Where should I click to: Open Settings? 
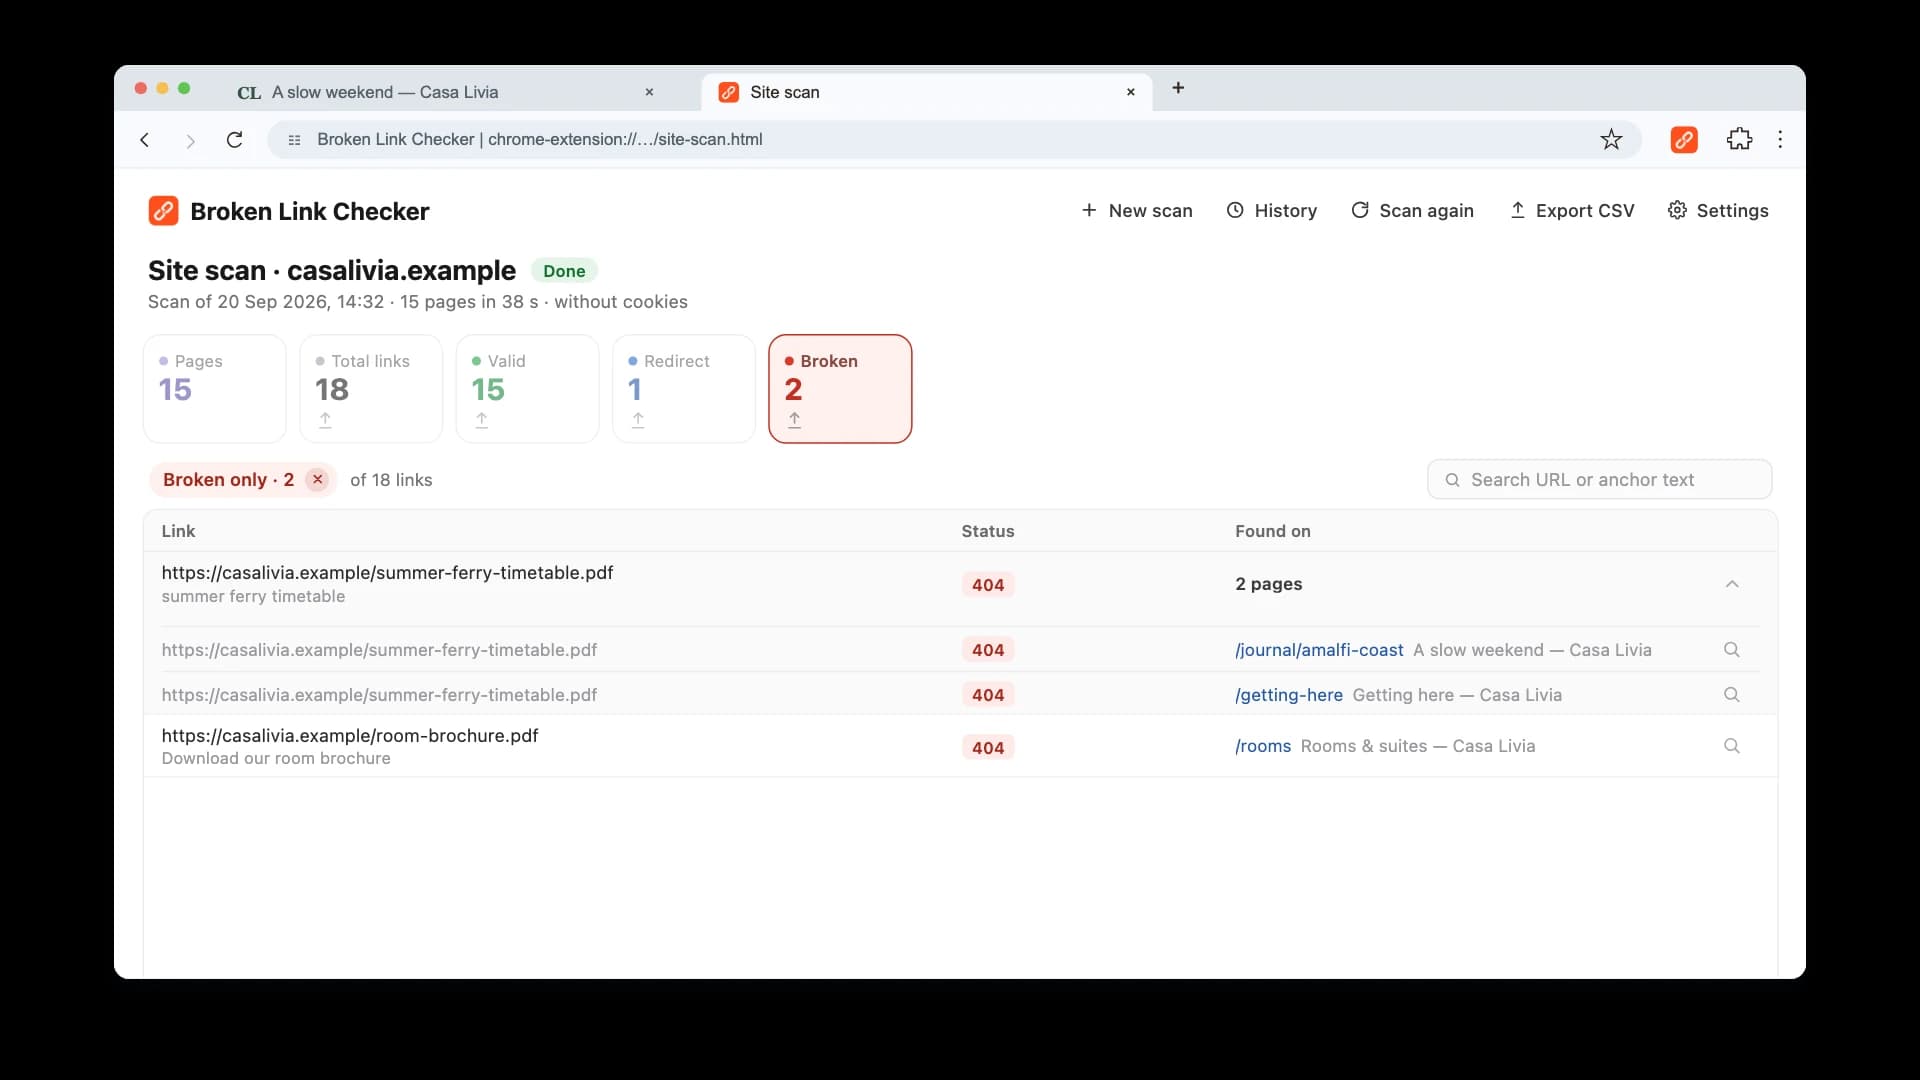point(1718,211)
